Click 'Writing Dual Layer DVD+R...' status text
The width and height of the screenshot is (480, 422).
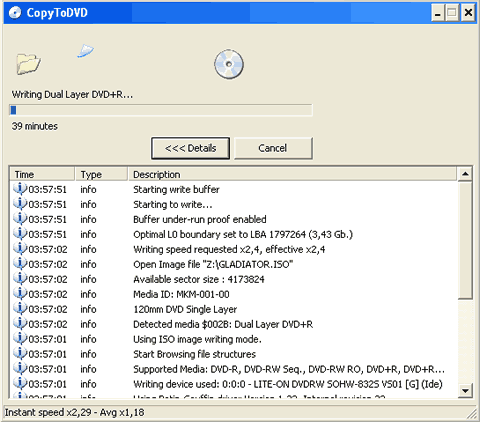pyautogui.click(x=72, y=95)
